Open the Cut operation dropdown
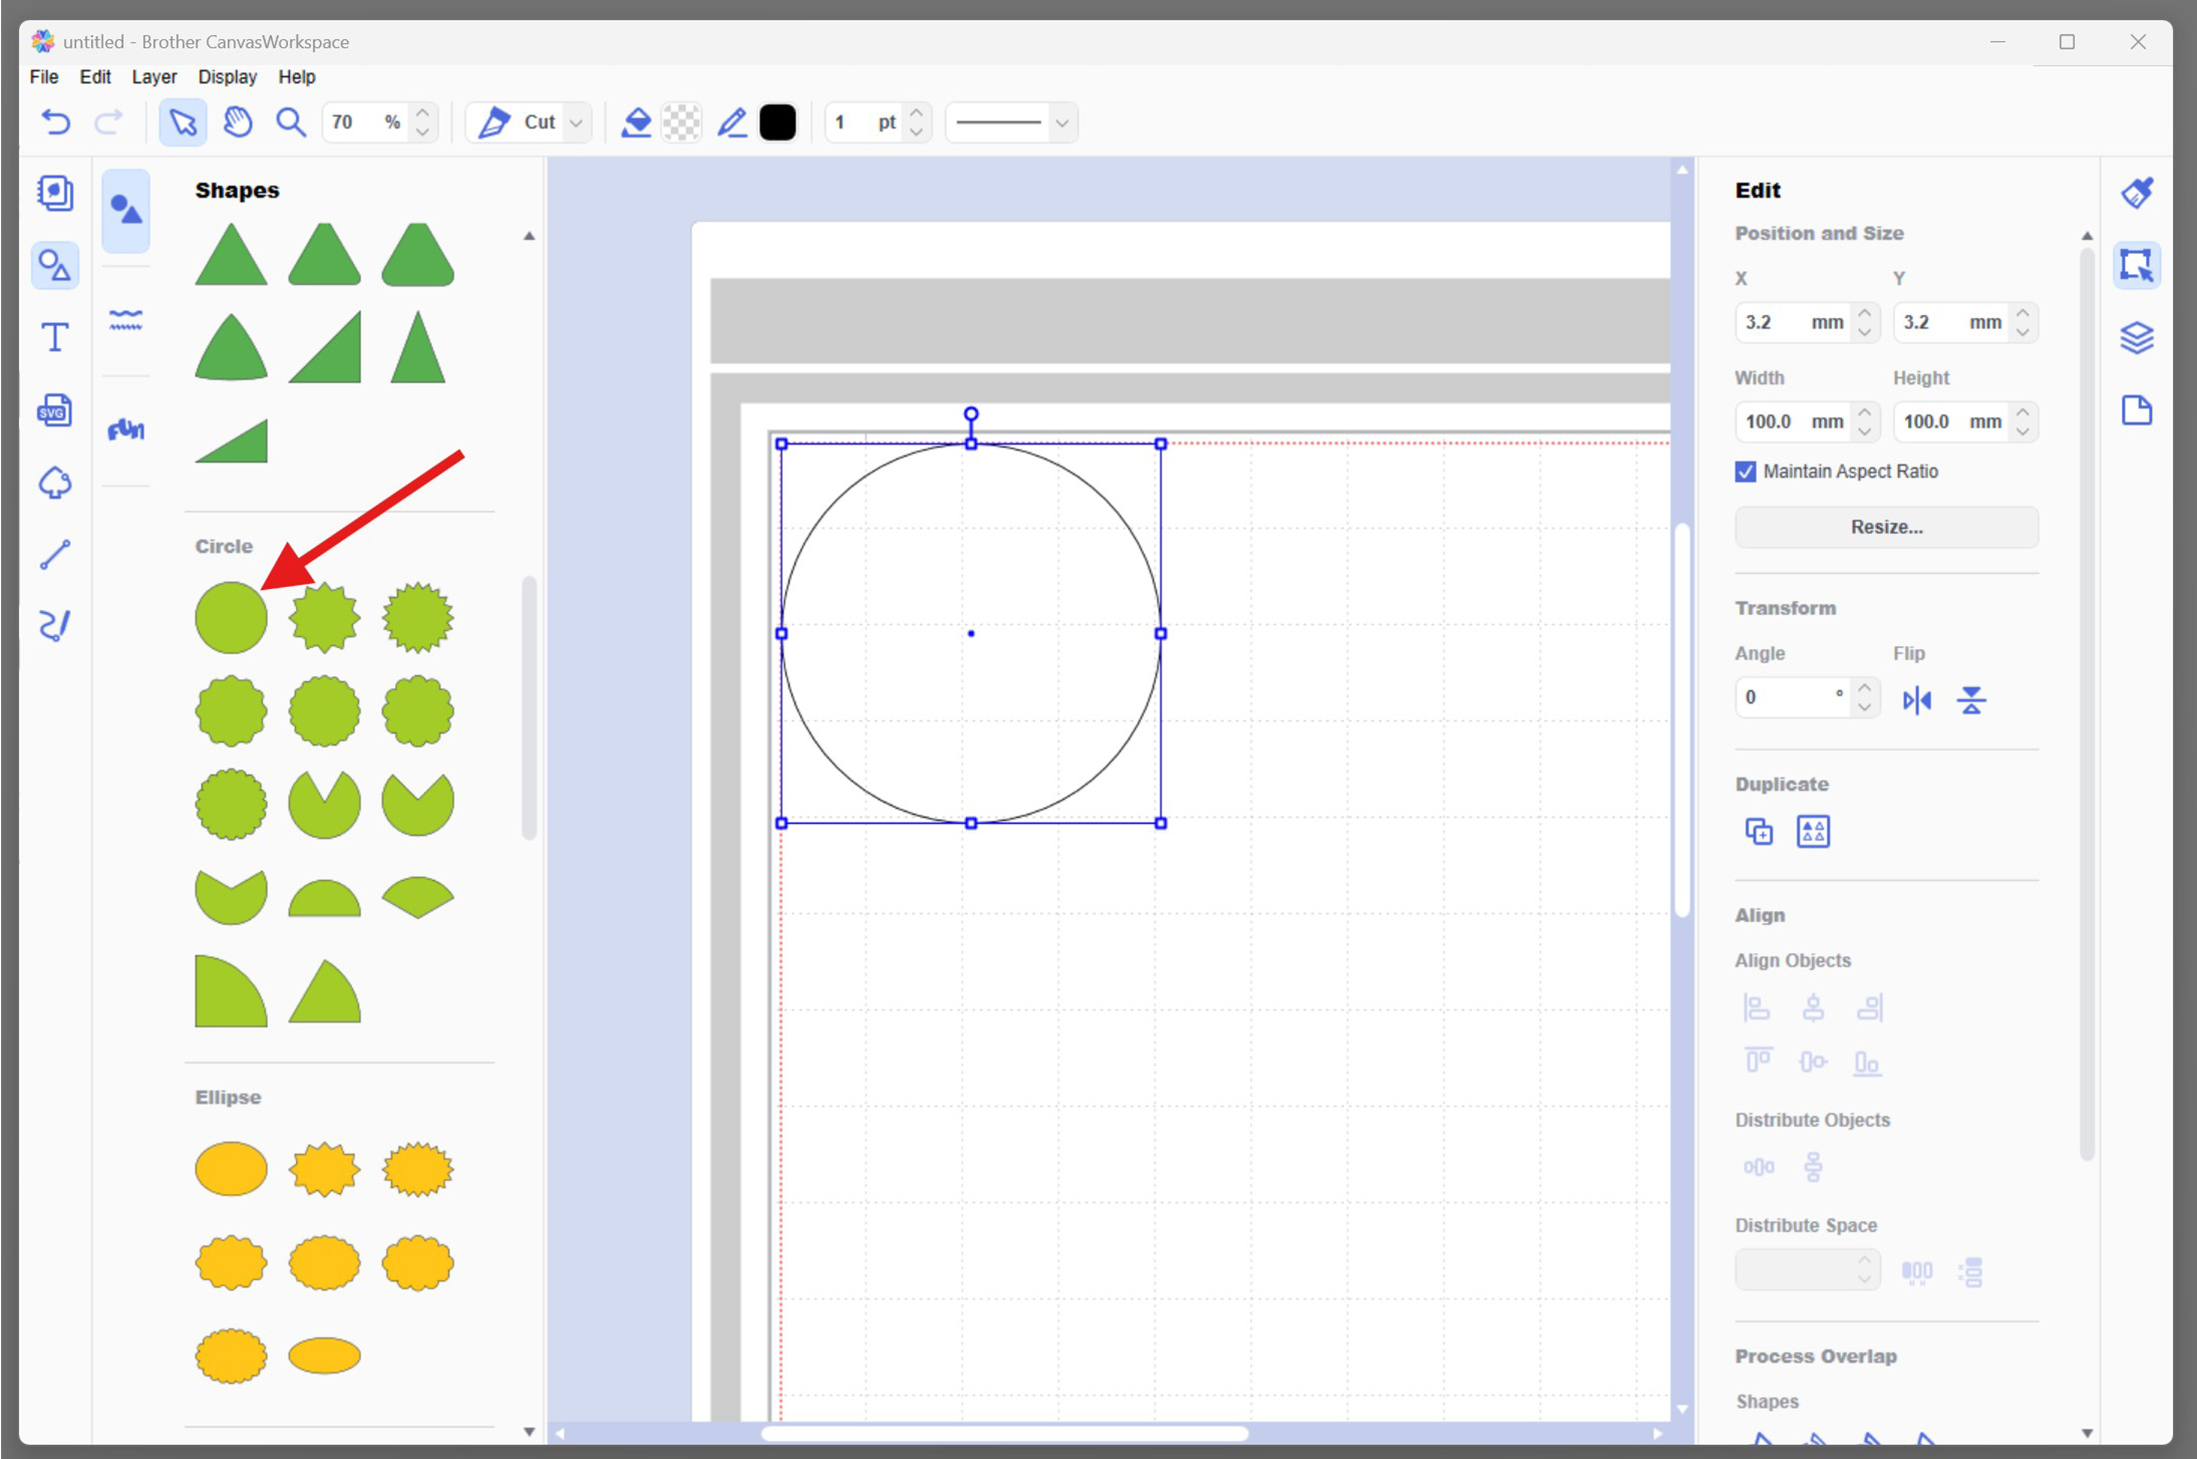Screen dimensions: 2197x1459 tap(576, 122)
